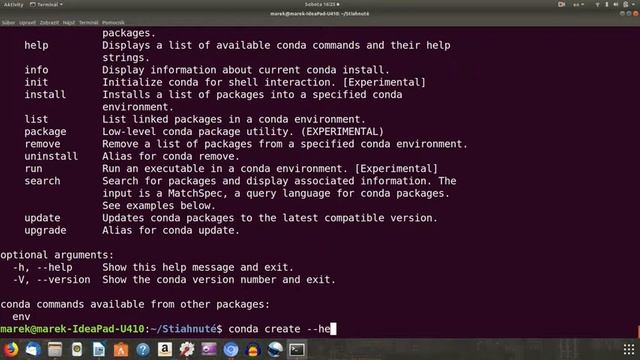The height and width of the screenshot is (360, 640).
Task: Open LibreOffice Writer from the dock
Action: coord(99,349)
